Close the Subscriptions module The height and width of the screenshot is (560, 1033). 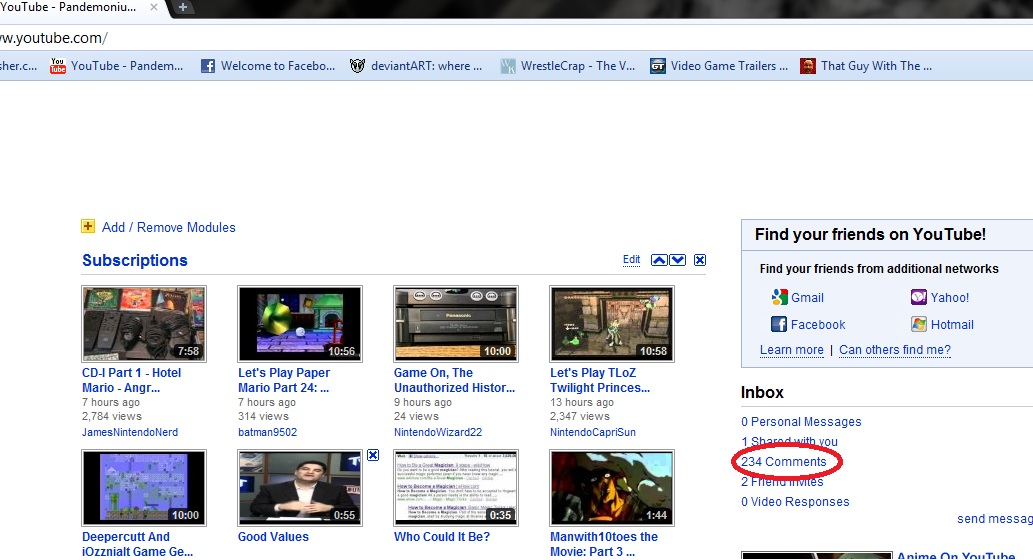(700, 260)
